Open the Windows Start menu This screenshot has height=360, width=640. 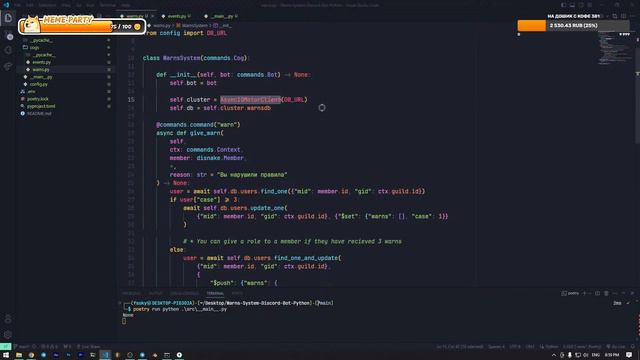pos(6,355)
